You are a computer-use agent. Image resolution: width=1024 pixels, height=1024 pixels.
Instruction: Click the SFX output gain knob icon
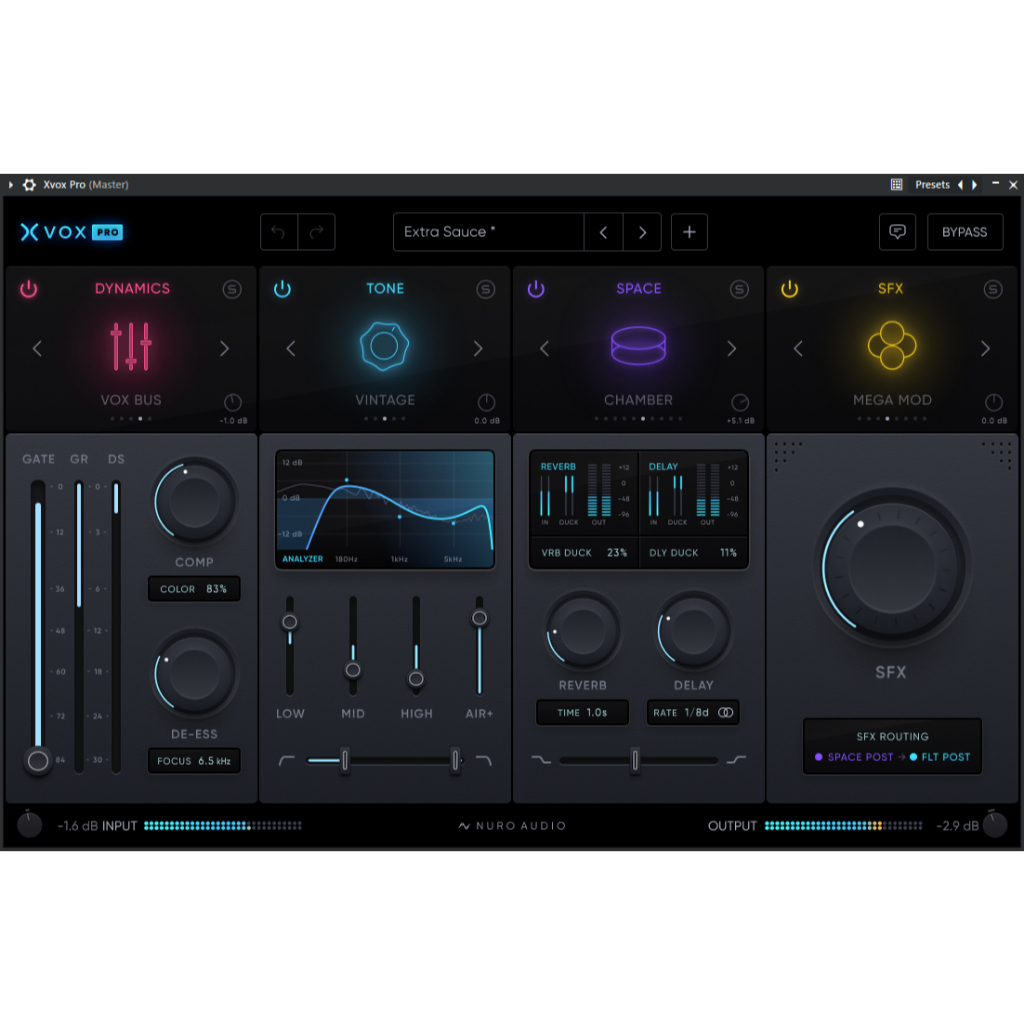tap(993, 402)
